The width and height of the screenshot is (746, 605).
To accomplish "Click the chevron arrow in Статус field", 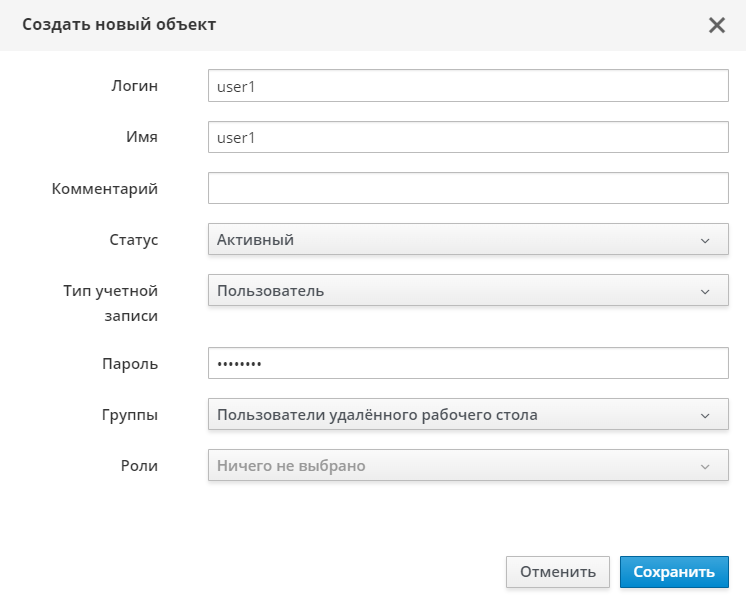I will coord(705,240).
